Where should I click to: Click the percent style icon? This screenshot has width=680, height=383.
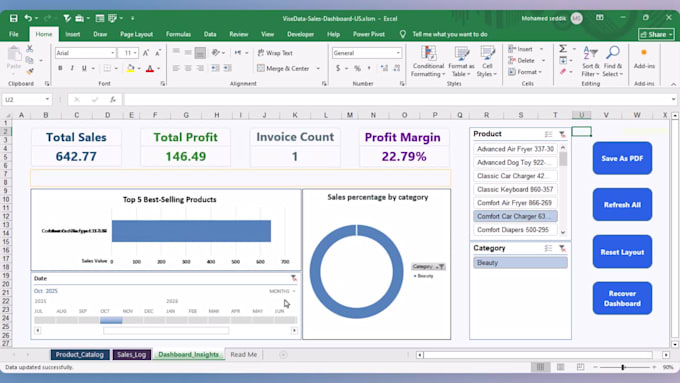(357, 68)
